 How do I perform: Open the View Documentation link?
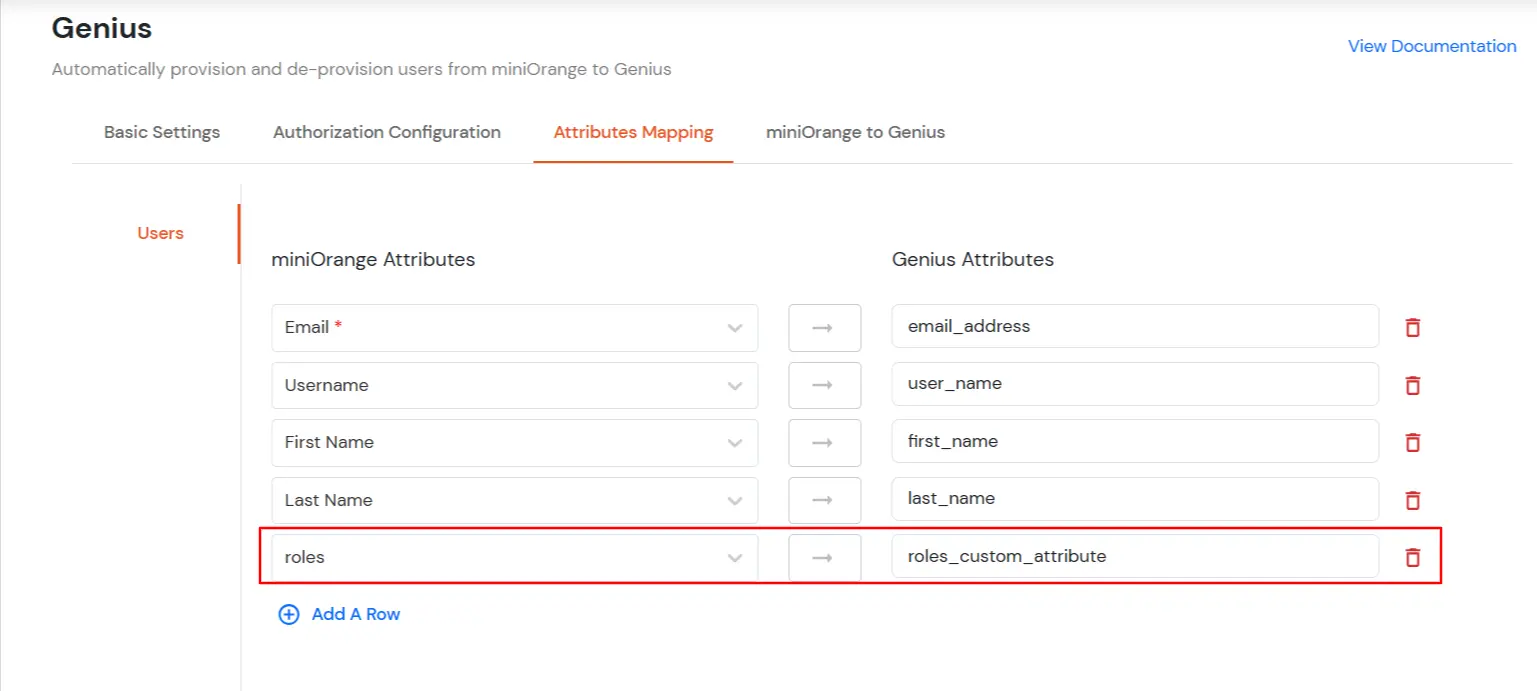point(1432,46)
